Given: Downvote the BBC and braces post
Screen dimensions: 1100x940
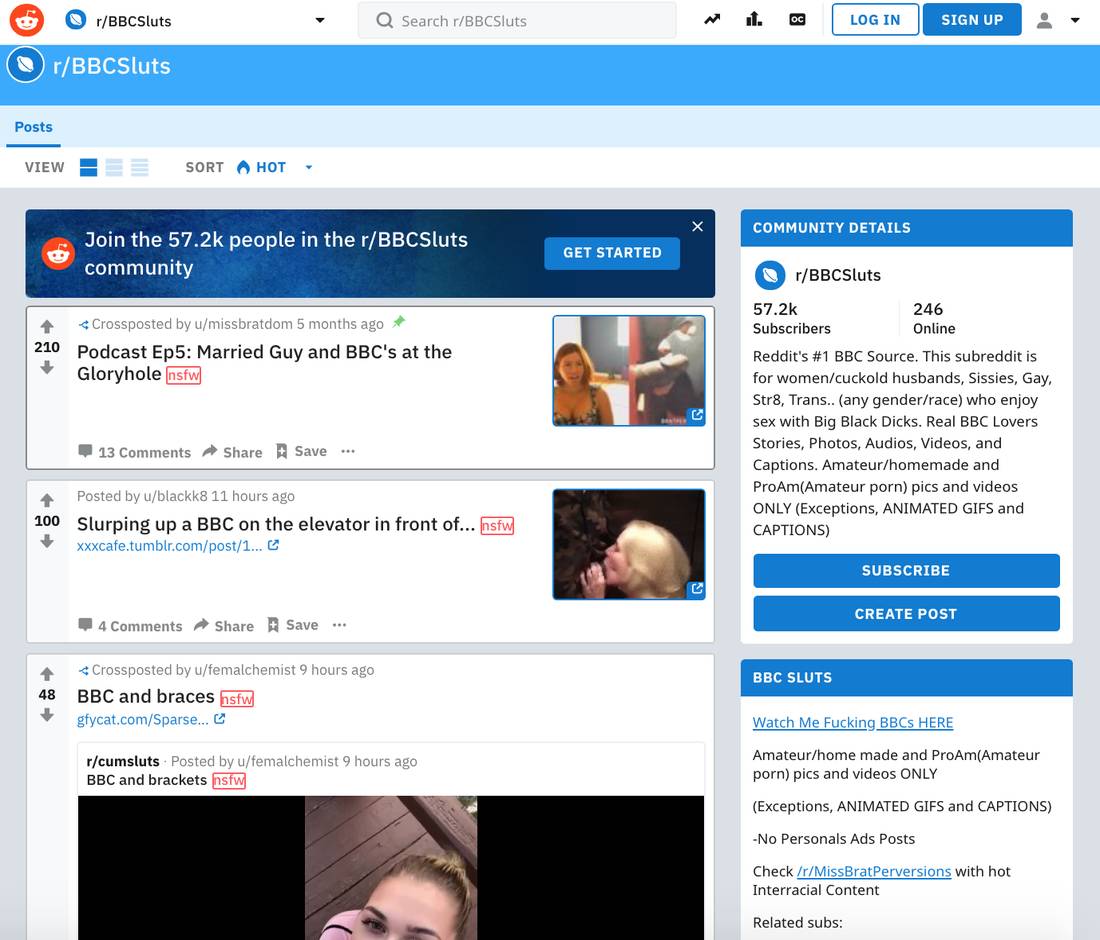Looking at the screenshot, I should pos(47,715).
